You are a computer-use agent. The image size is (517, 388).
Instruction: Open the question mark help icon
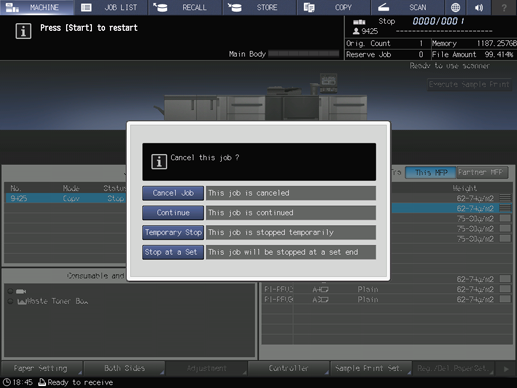coord(504,7)
